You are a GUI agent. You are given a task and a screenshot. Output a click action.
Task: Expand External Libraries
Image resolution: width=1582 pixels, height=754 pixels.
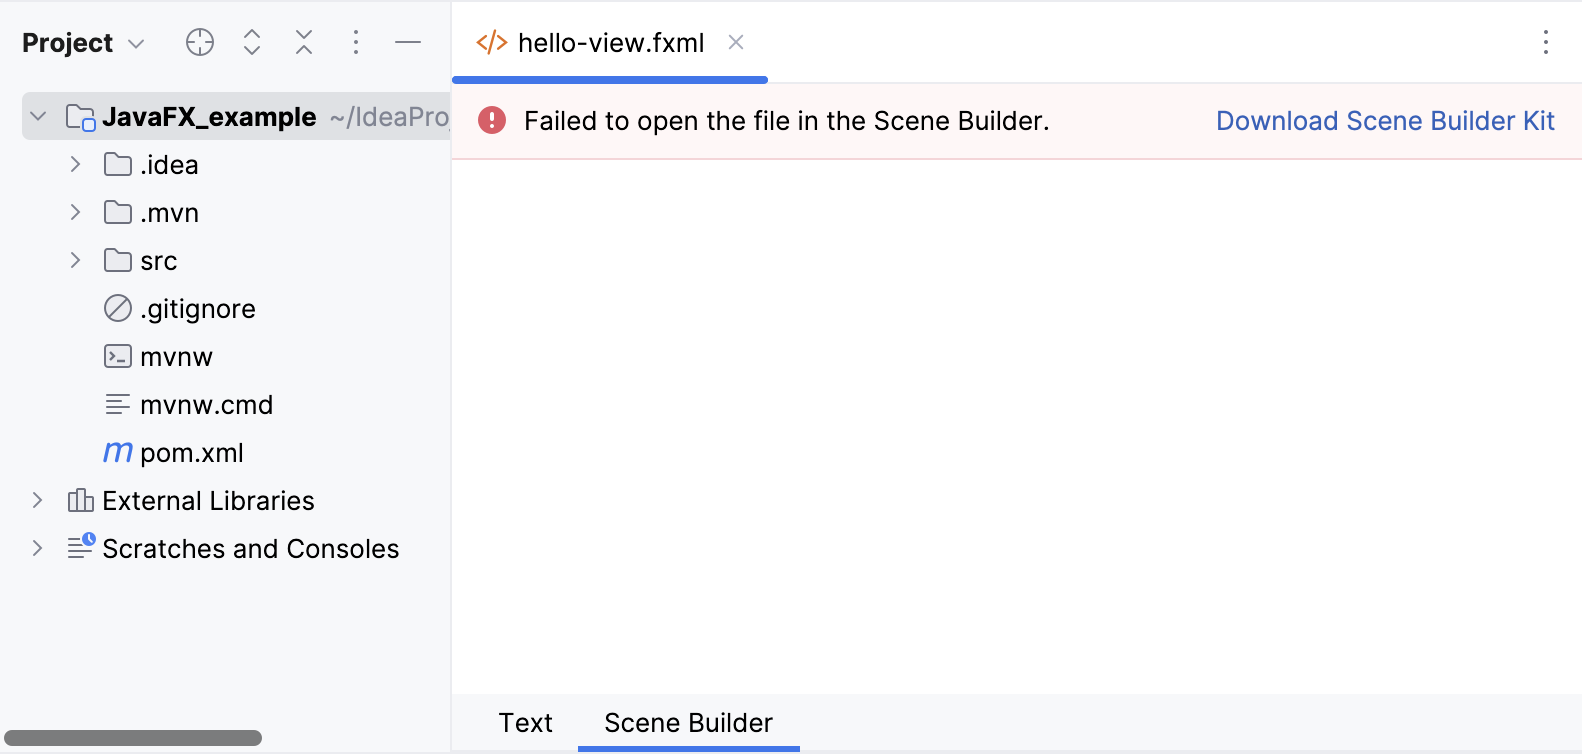tap(38, 500)
